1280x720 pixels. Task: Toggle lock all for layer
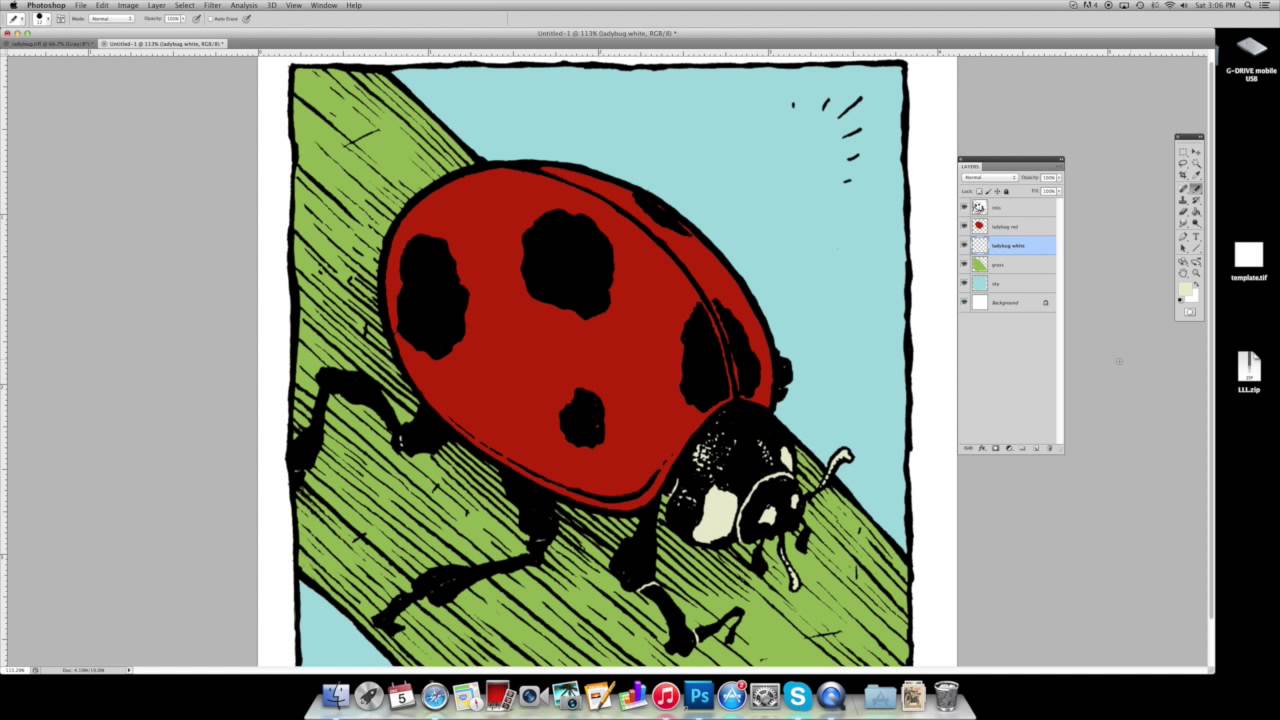coord(1006,191)
